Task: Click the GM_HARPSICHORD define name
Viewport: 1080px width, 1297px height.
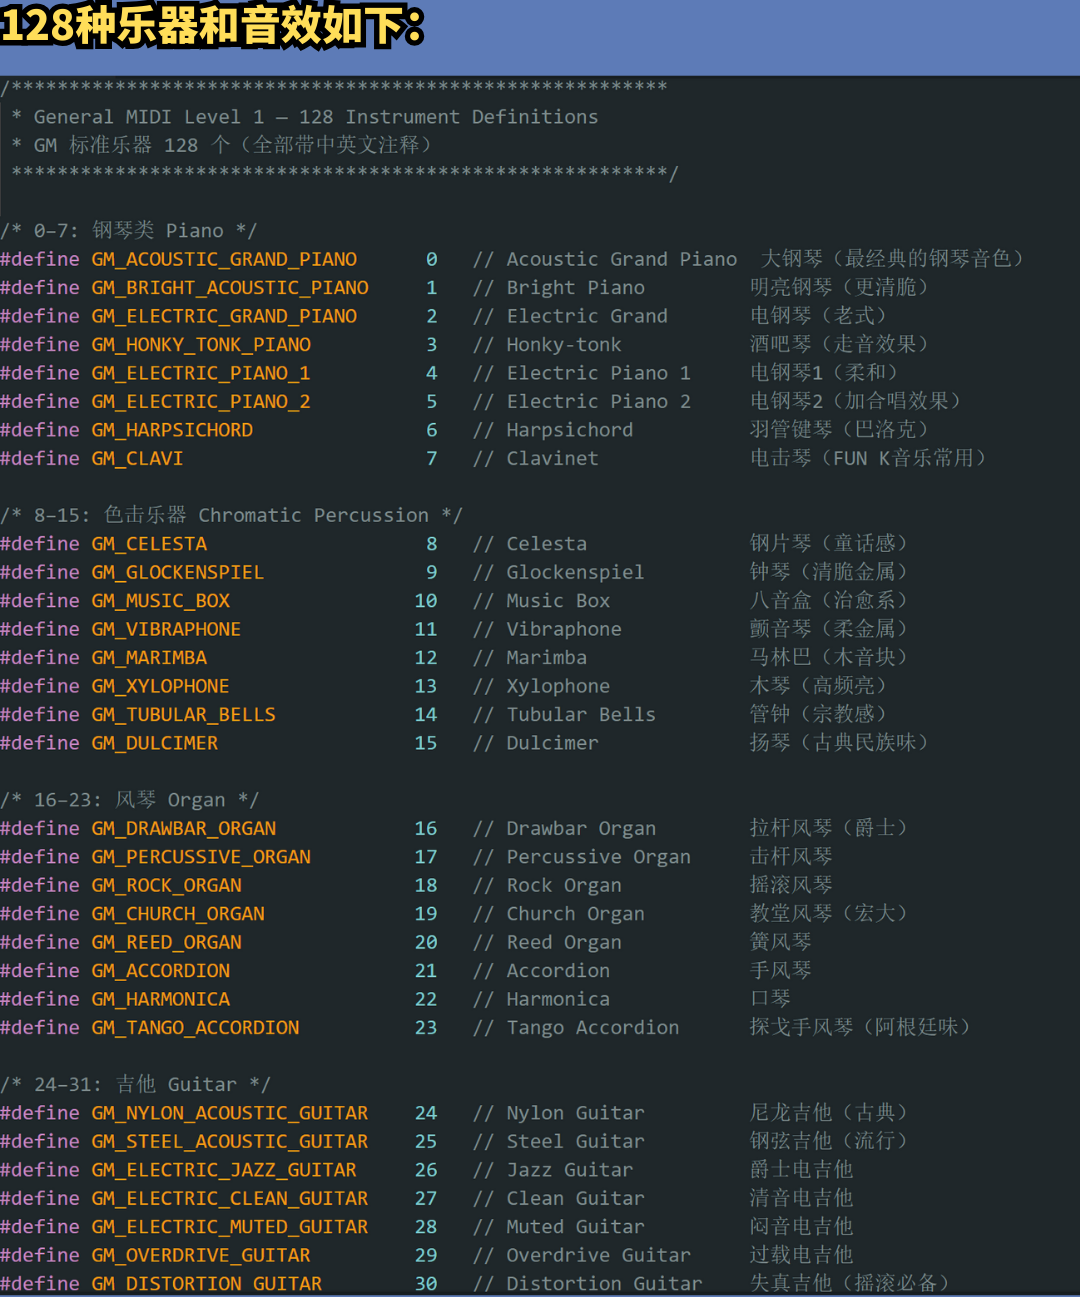Action: tap(172, 430)
